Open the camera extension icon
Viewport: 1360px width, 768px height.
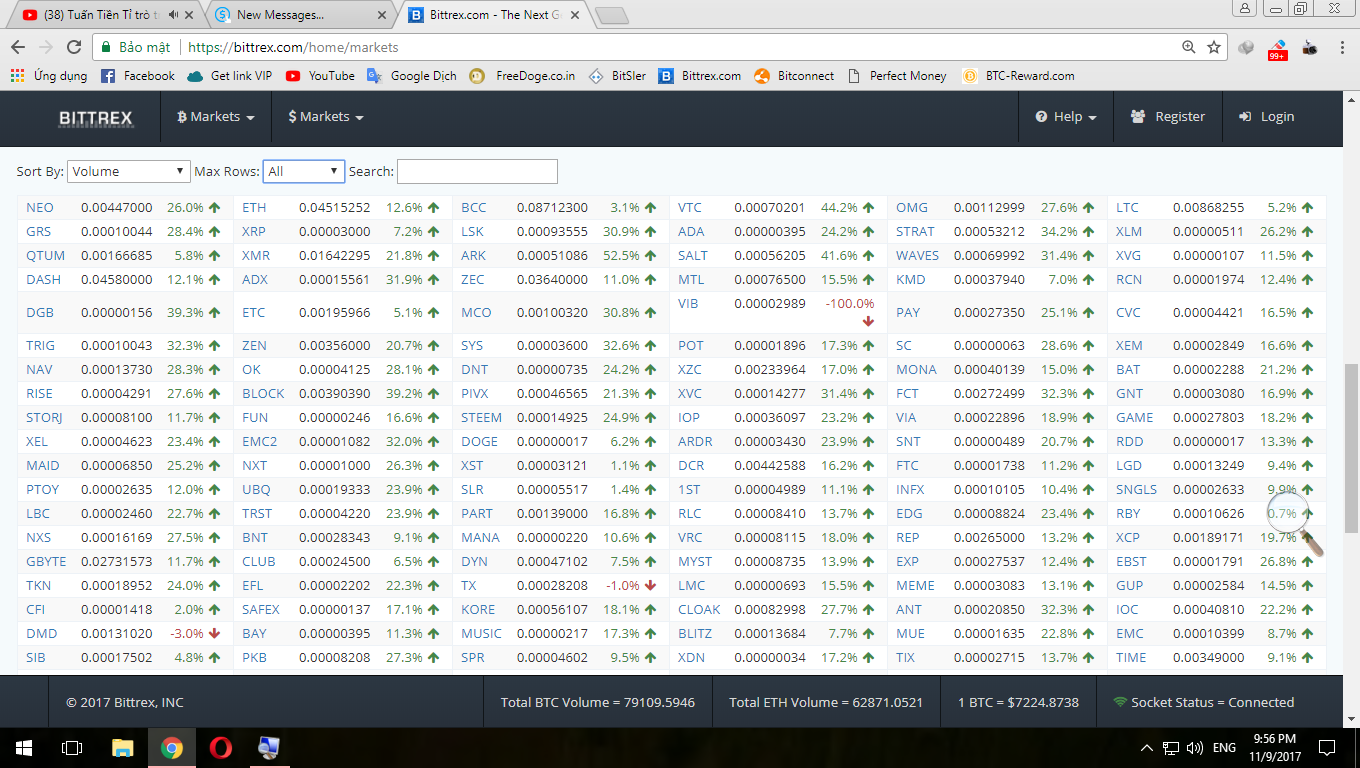click(1309, 47)
